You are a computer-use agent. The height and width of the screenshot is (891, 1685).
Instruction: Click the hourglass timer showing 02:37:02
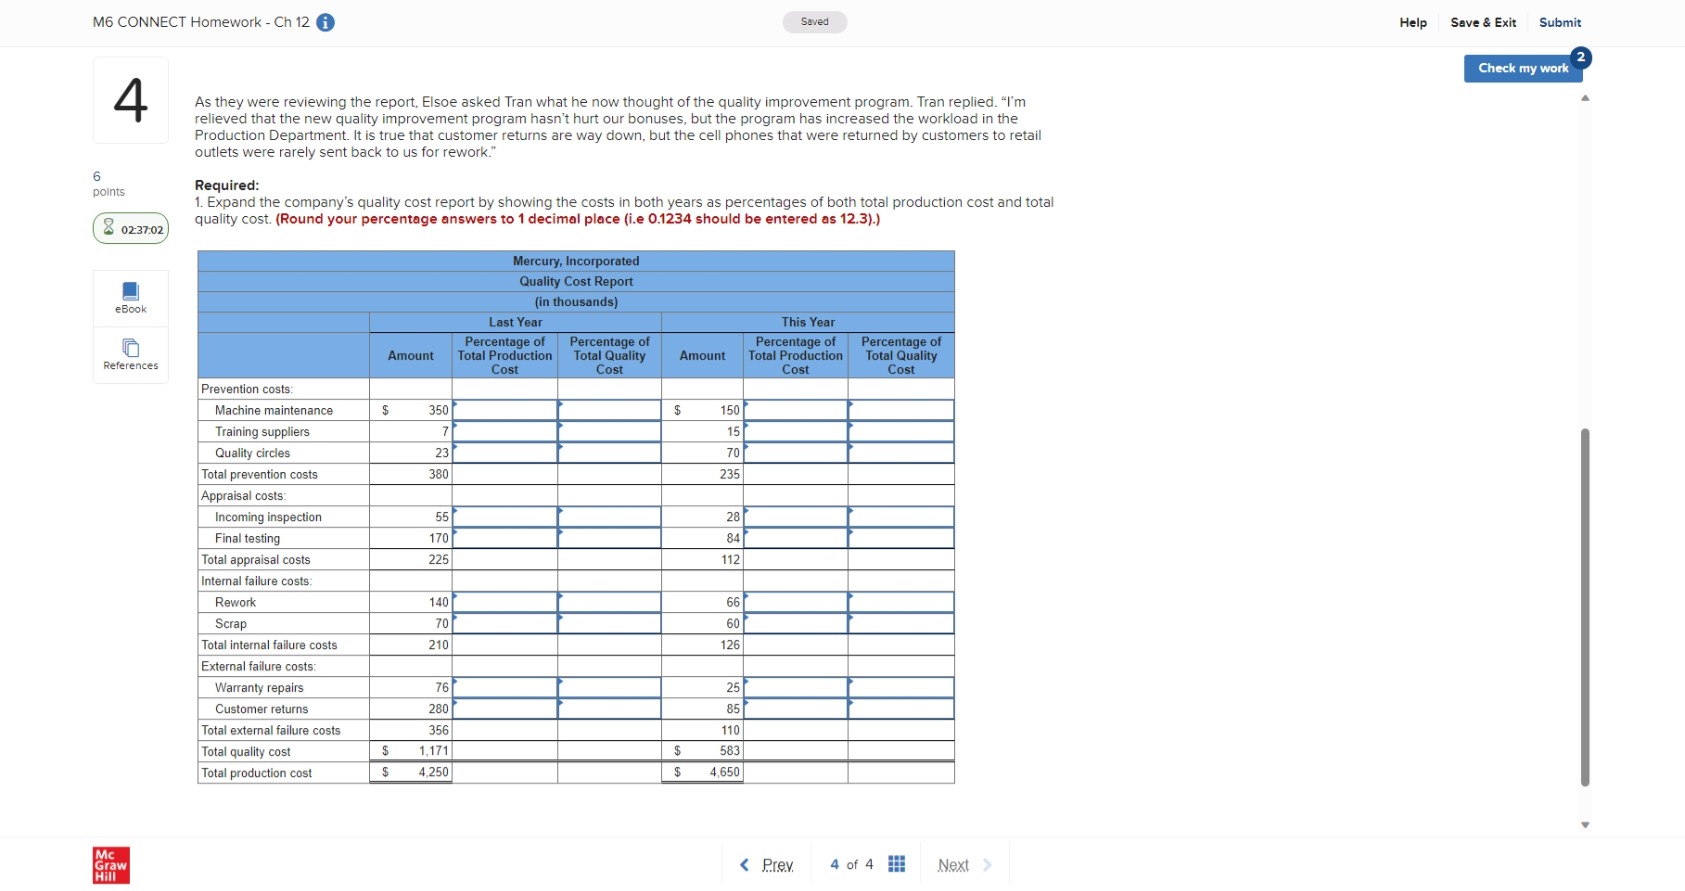(131, 229)
